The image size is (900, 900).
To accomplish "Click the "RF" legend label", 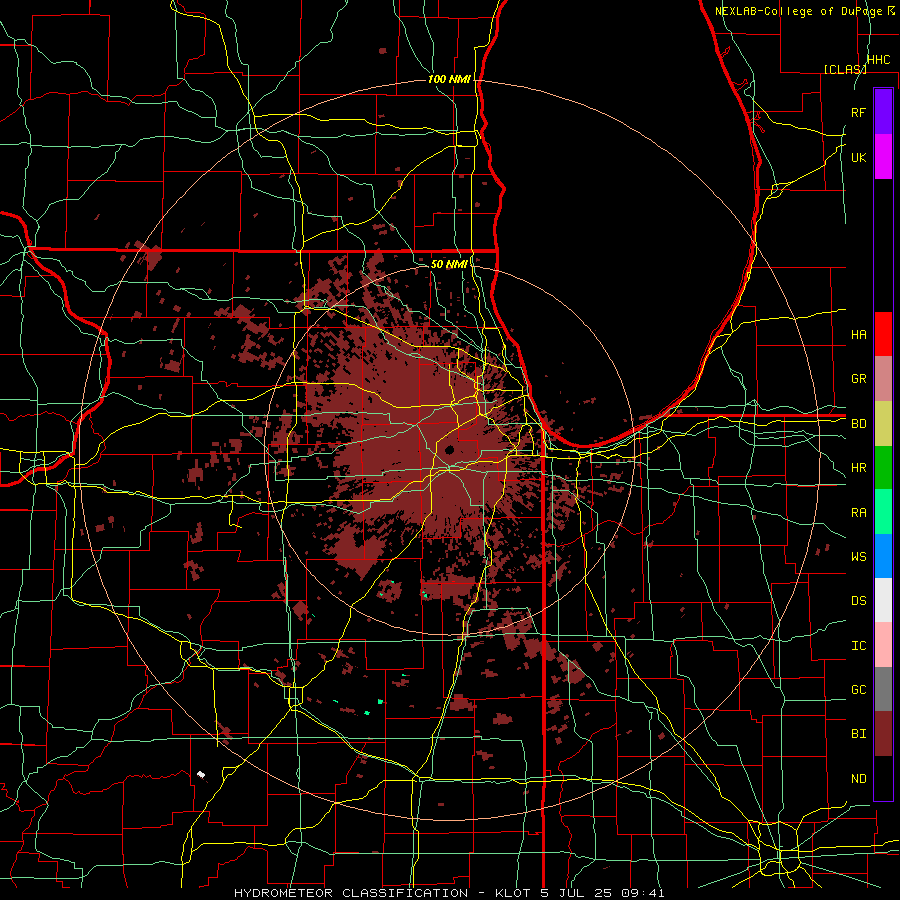I will point(858,112).
